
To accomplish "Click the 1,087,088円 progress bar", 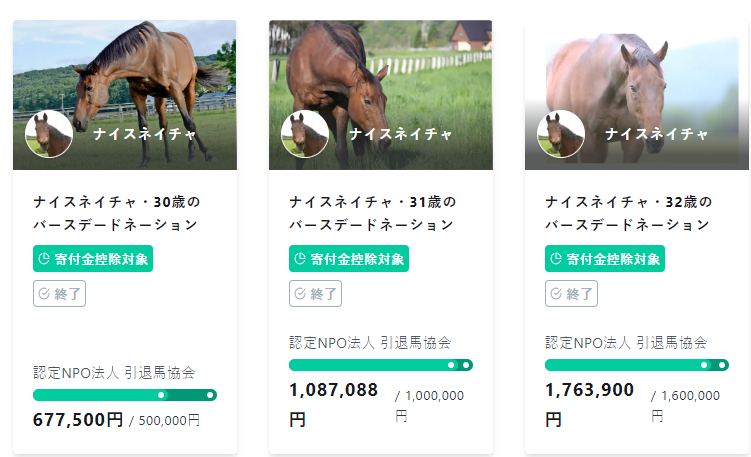I will coord(381,365).
